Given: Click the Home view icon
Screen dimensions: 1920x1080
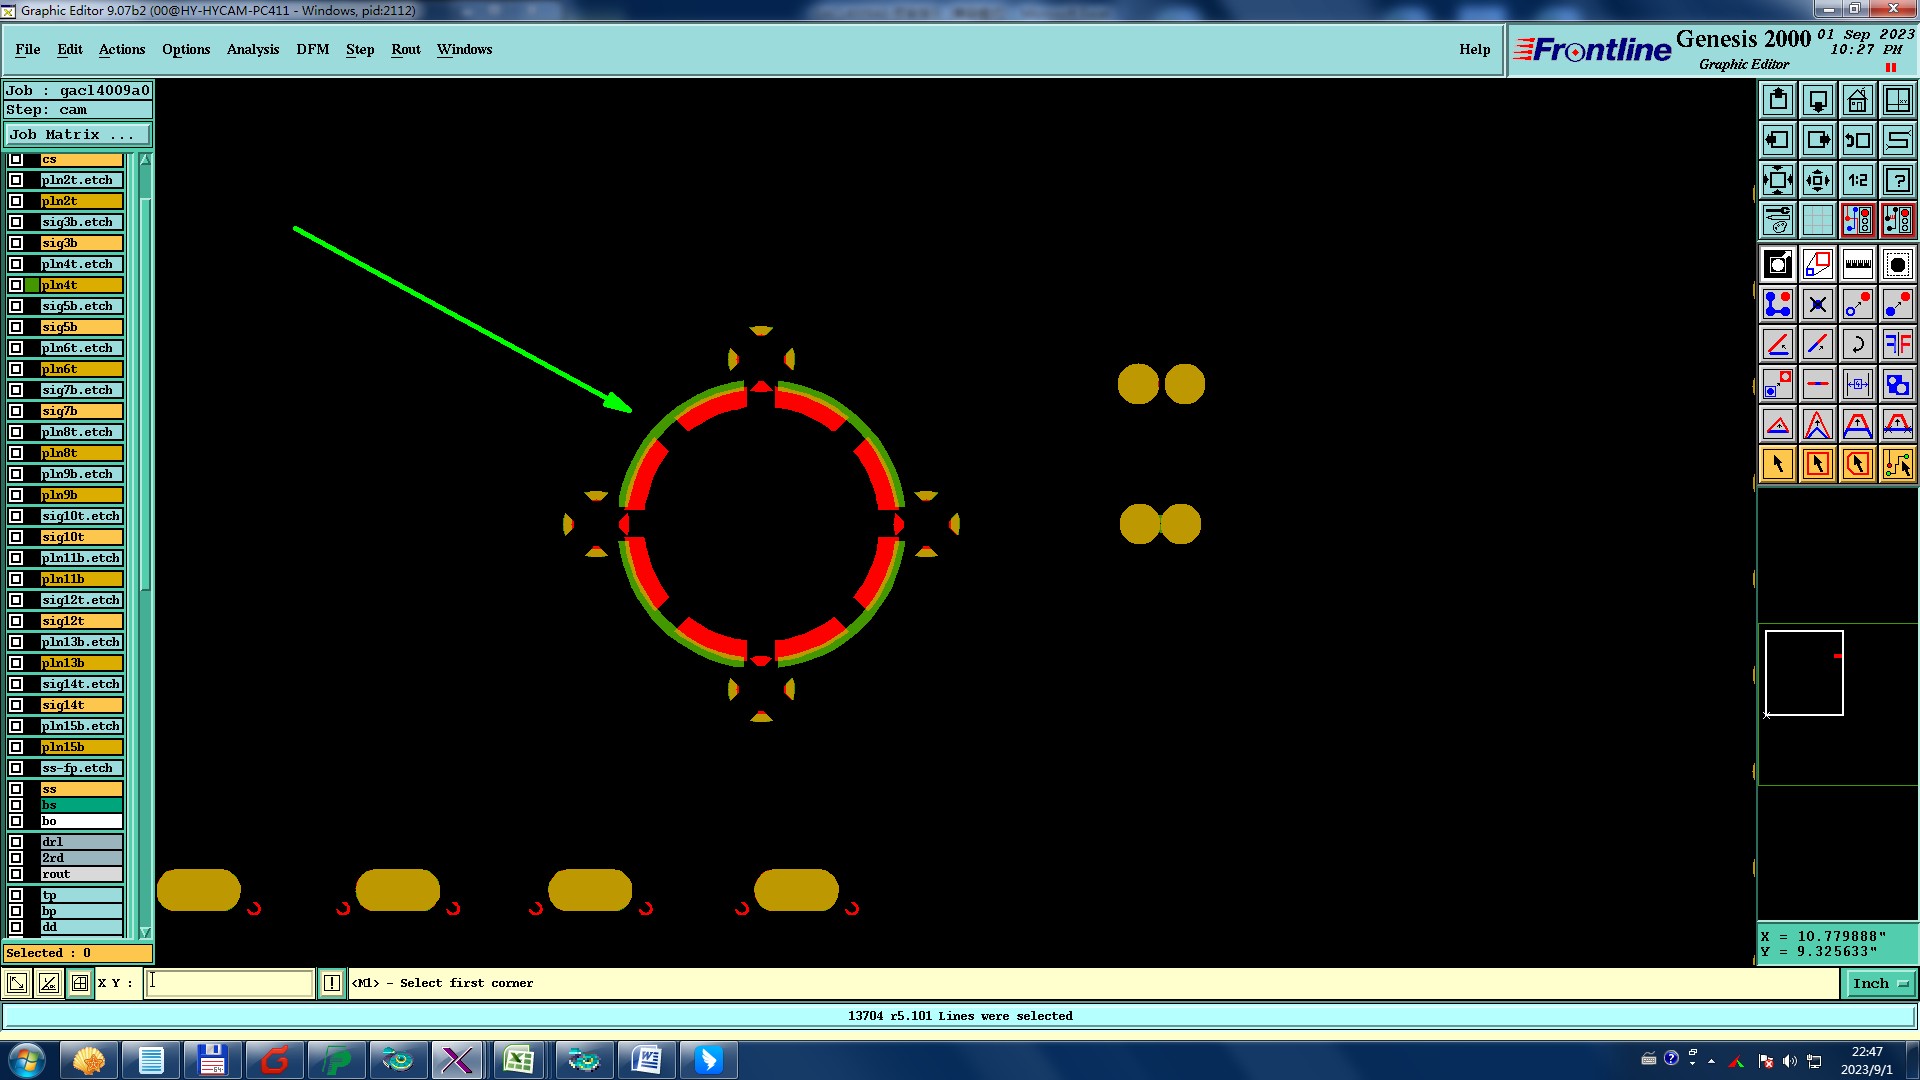Looking at the screenshot, I should (1857, 100).
